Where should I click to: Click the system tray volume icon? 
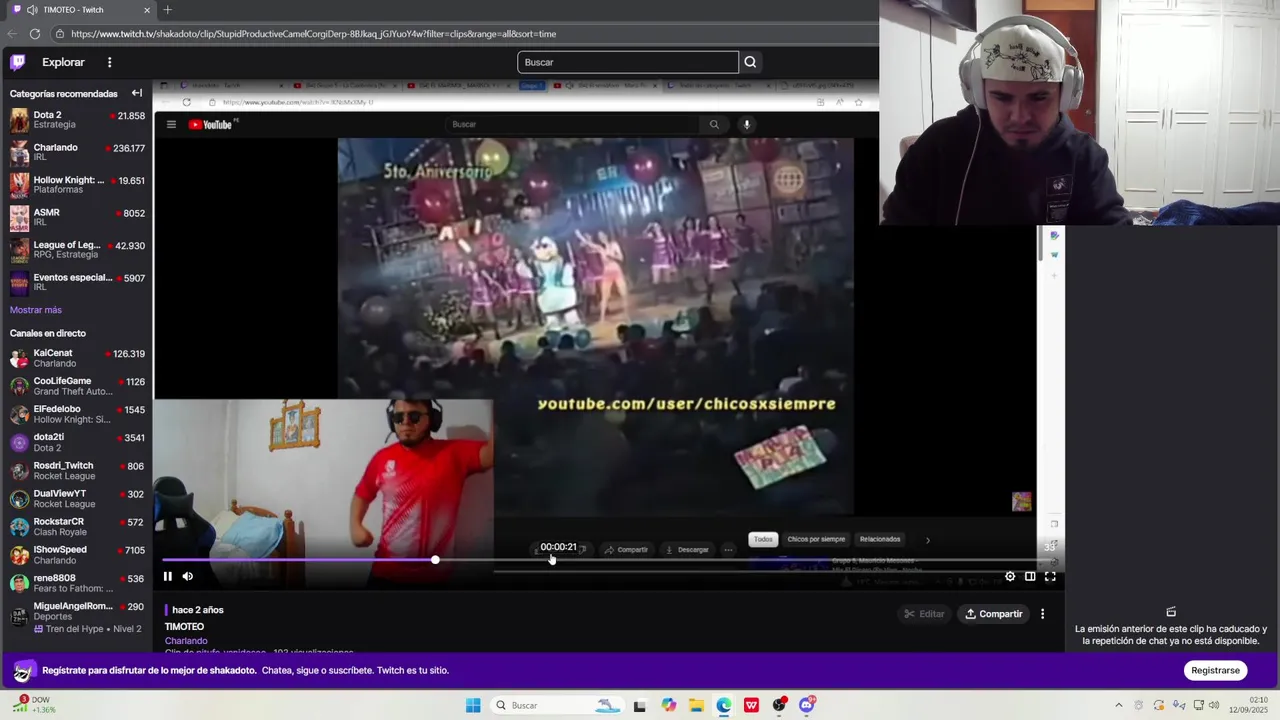[x=1213, y=705]
